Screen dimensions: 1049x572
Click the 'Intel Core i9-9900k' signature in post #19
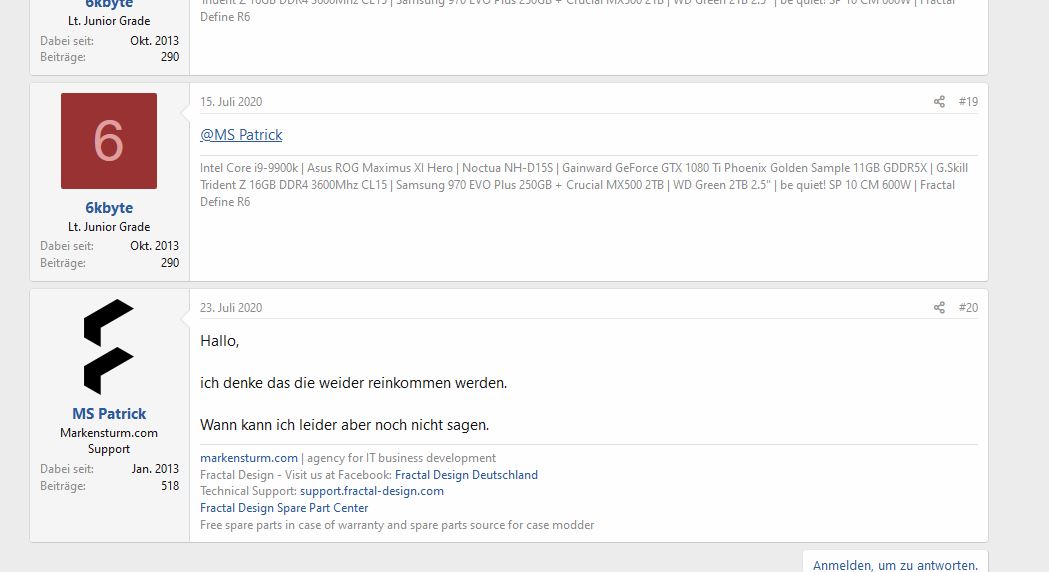pyautogui.click(x=584, y=185)
